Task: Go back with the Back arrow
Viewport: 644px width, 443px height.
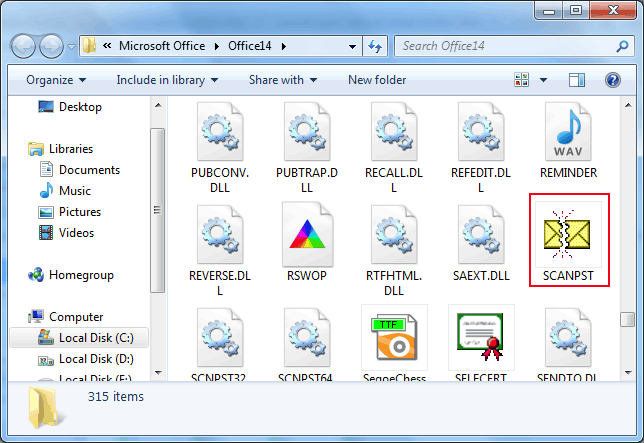Action: (24, 46)
